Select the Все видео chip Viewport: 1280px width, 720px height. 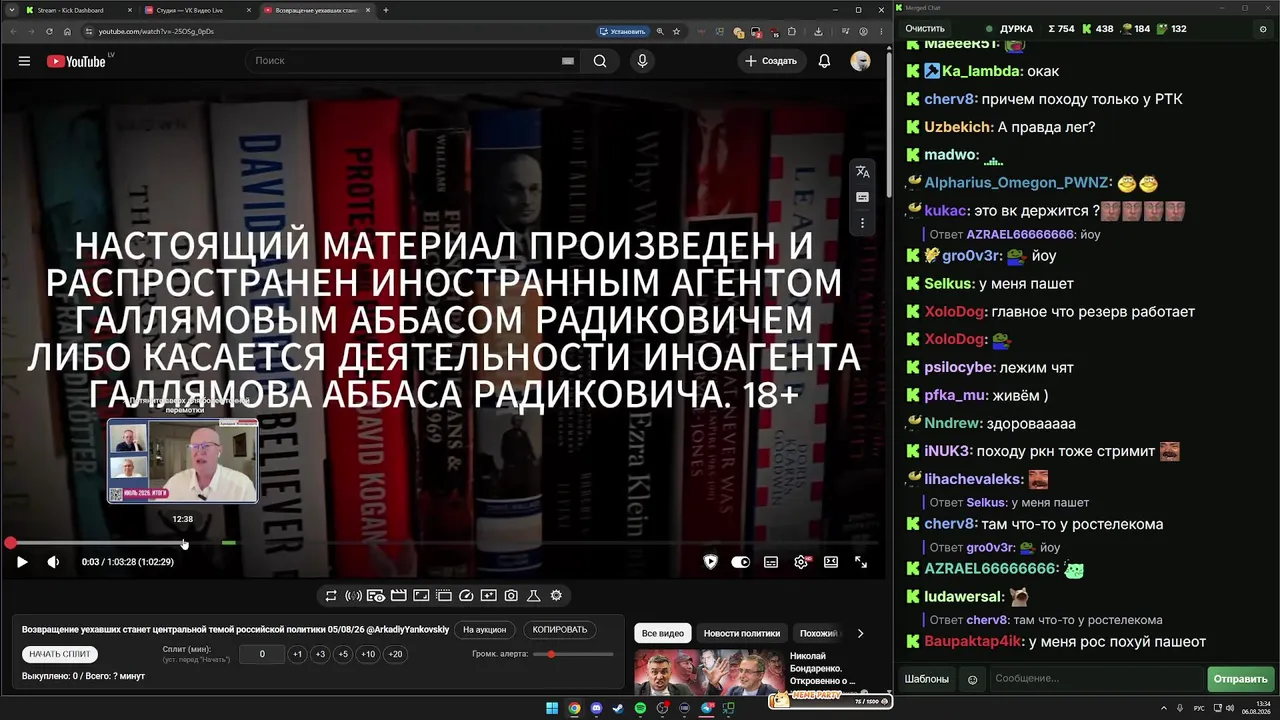[x=663, y=633]
